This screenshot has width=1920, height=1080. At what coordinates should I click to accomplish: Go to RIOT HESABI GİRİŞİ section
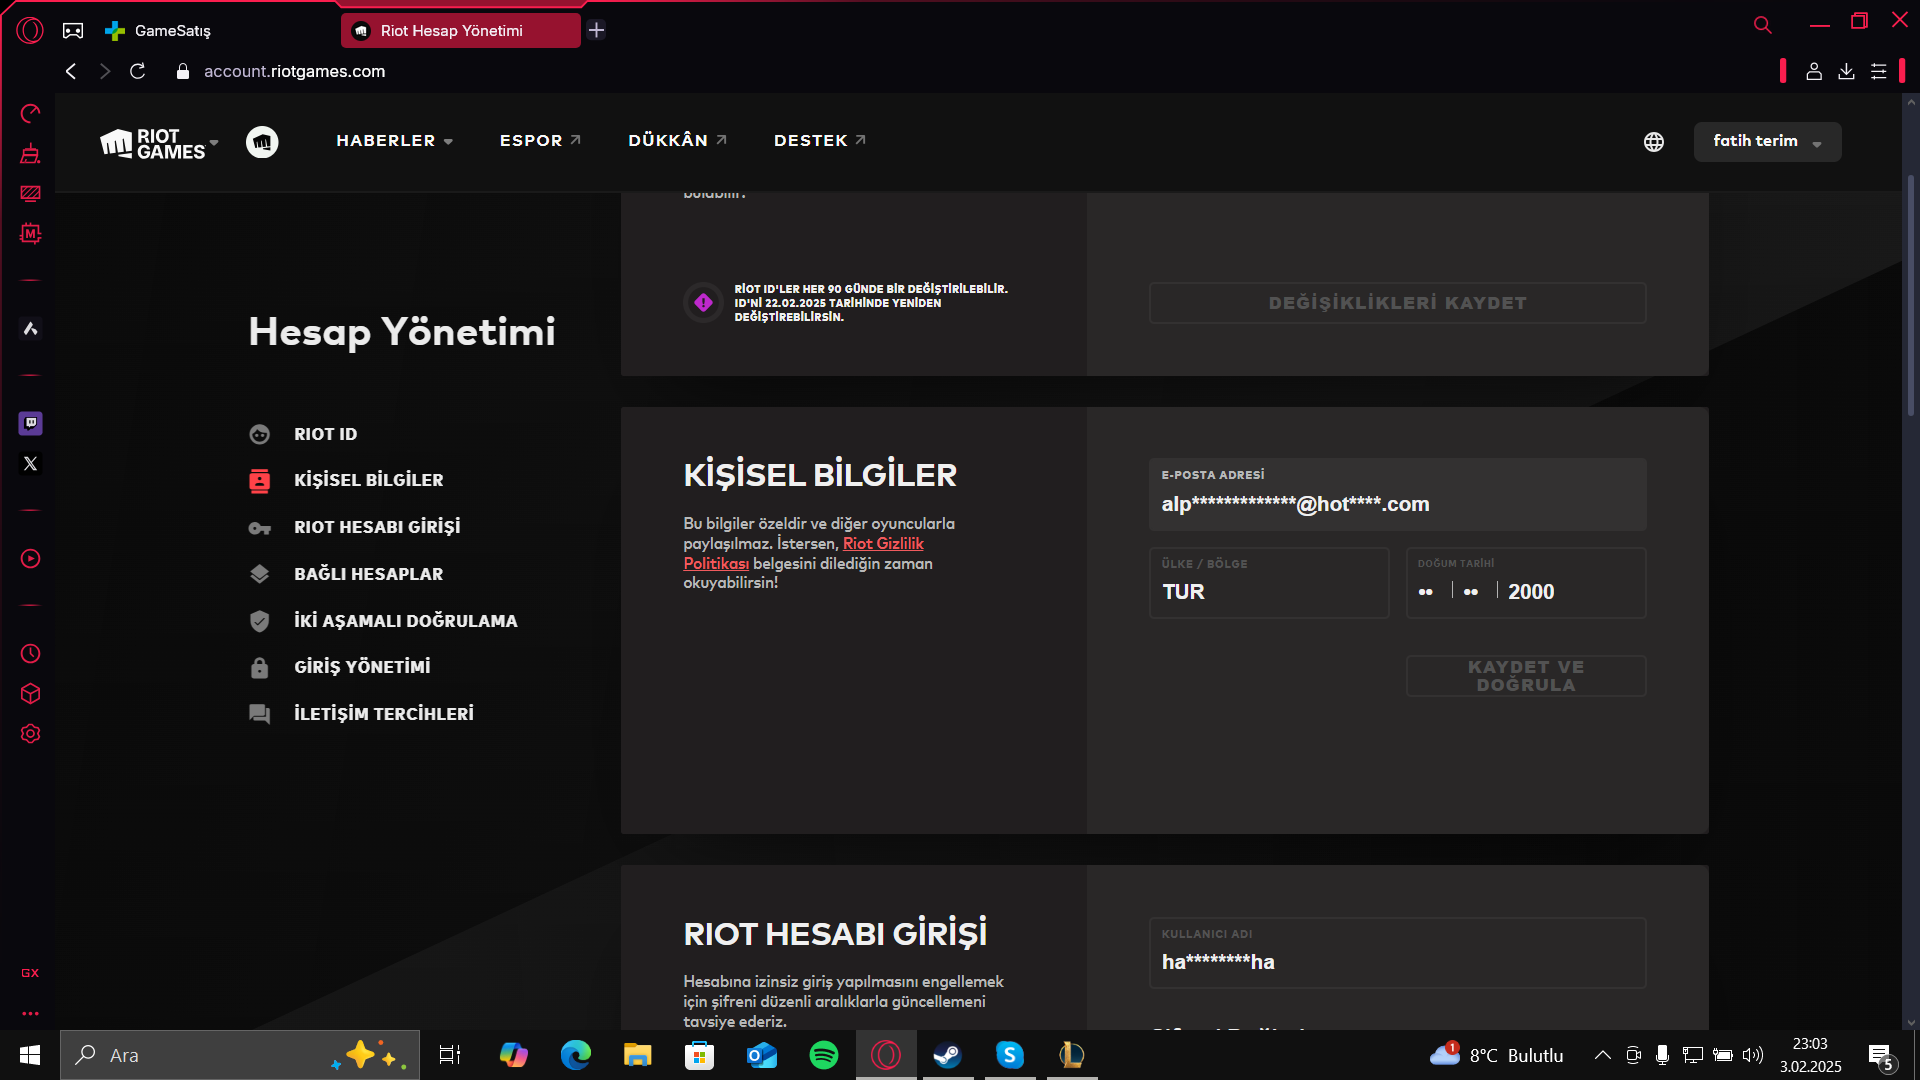354,527
